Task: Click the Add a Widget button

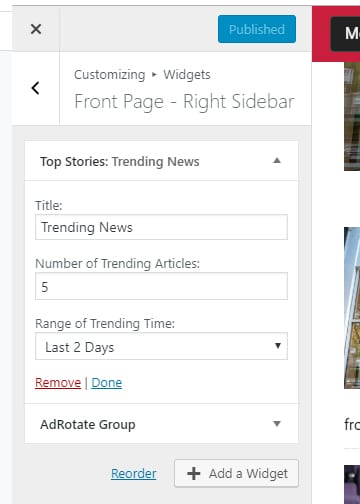Action: pyautogui.click(x=236, y=473)
